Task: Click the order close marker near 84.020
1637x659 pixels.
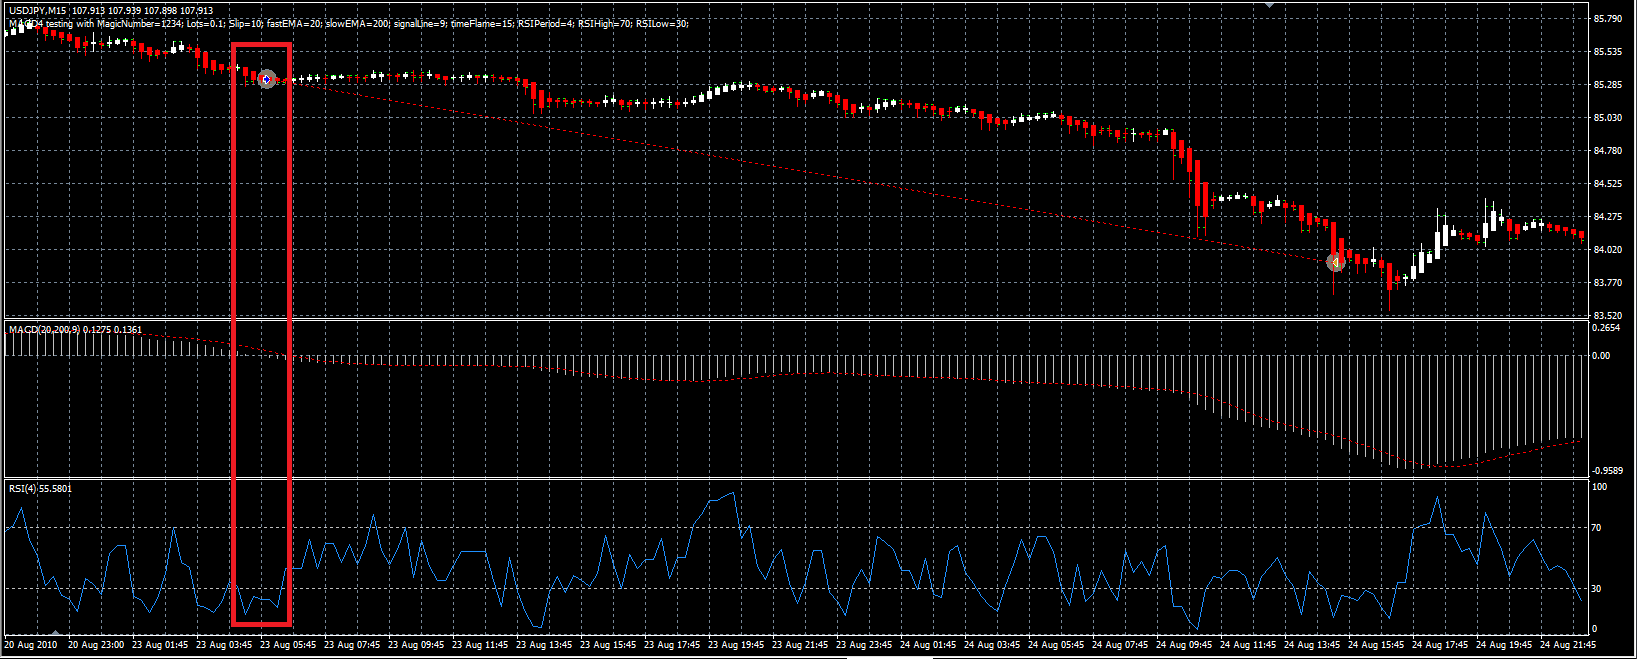Action: click(1336, 263)
